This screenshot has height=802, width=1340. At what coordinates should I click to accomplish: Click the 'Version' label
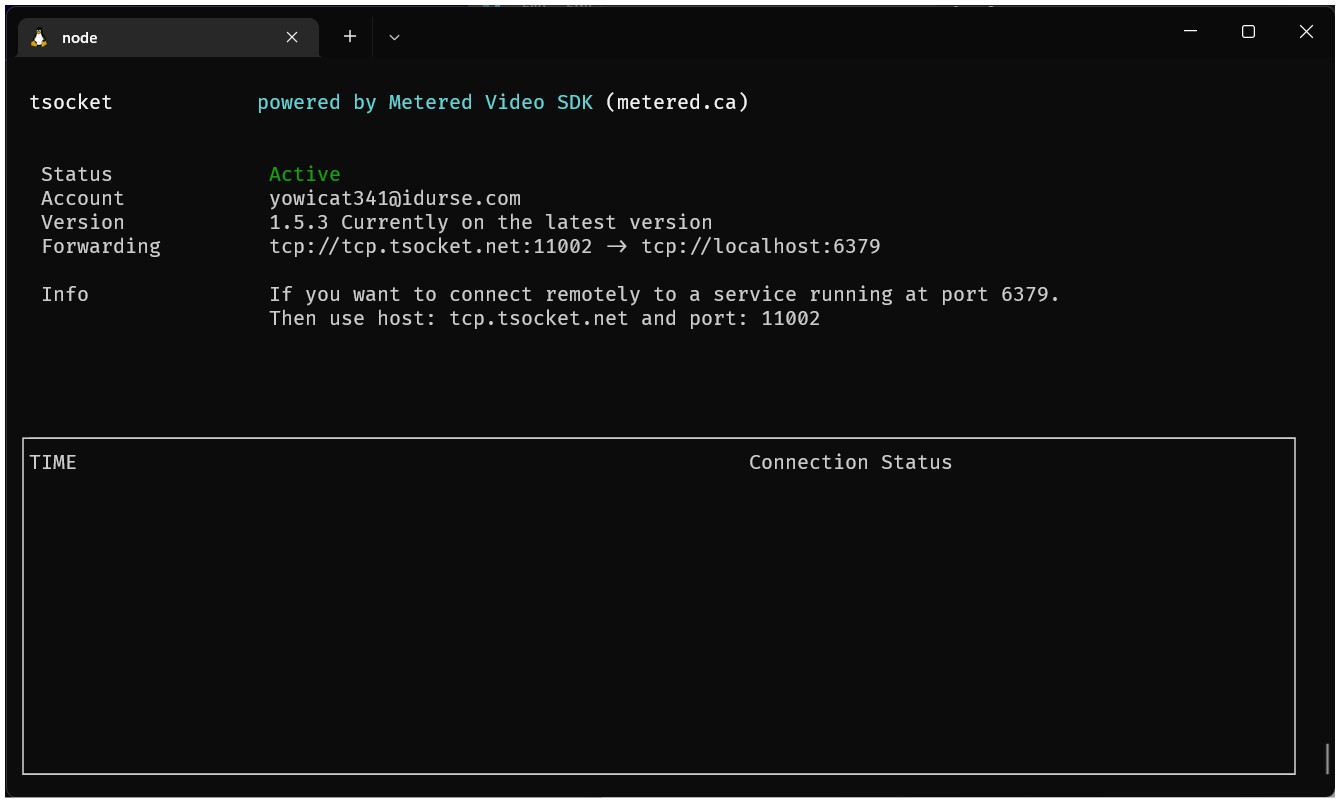pos(83,222)
